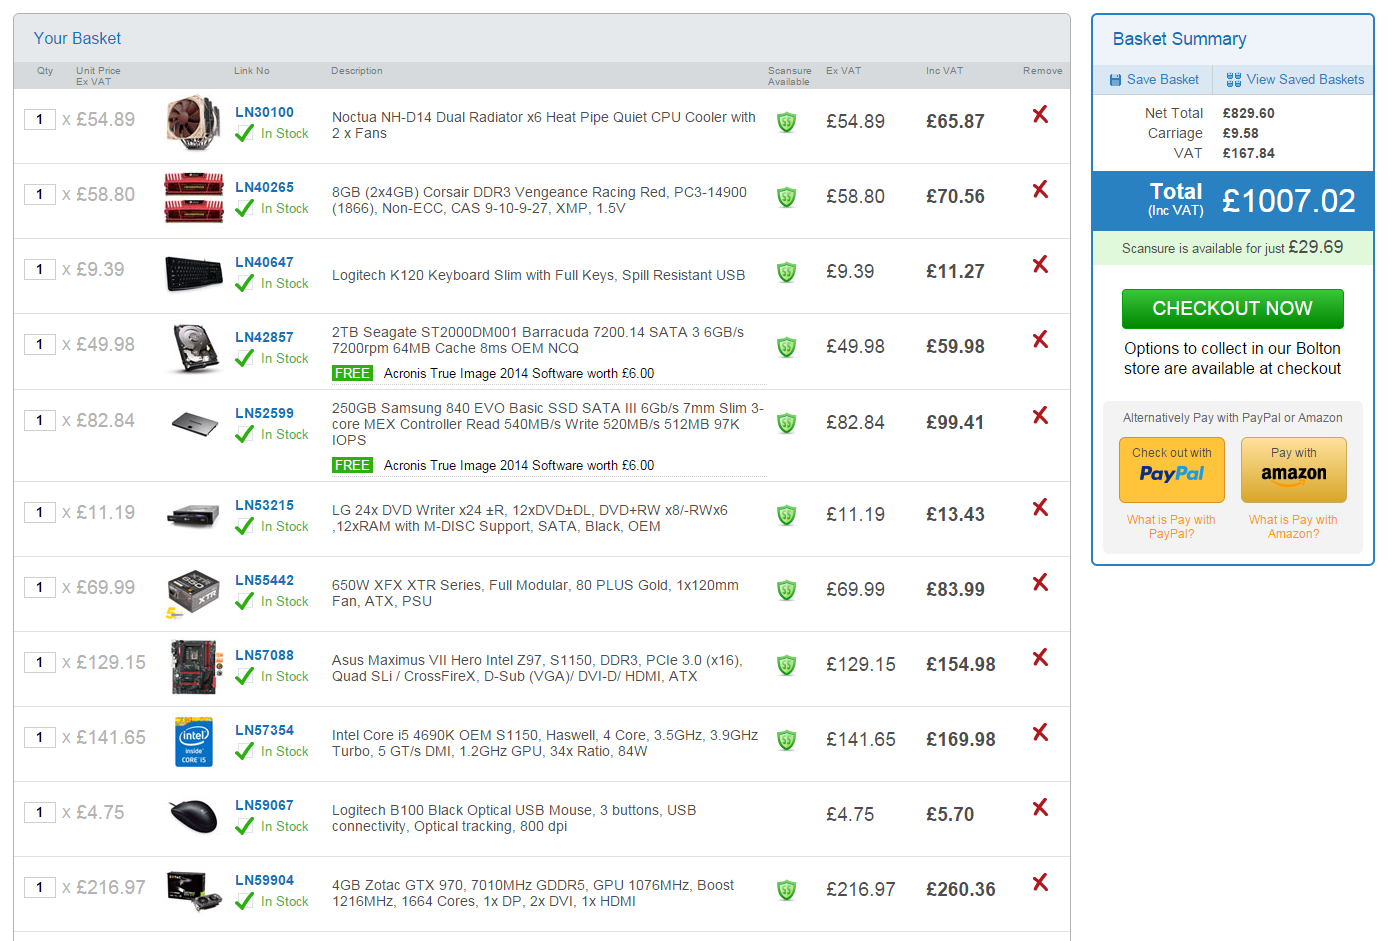Open the Corsair Vengeance RAM thumbnail

click(x=194, y=197)
